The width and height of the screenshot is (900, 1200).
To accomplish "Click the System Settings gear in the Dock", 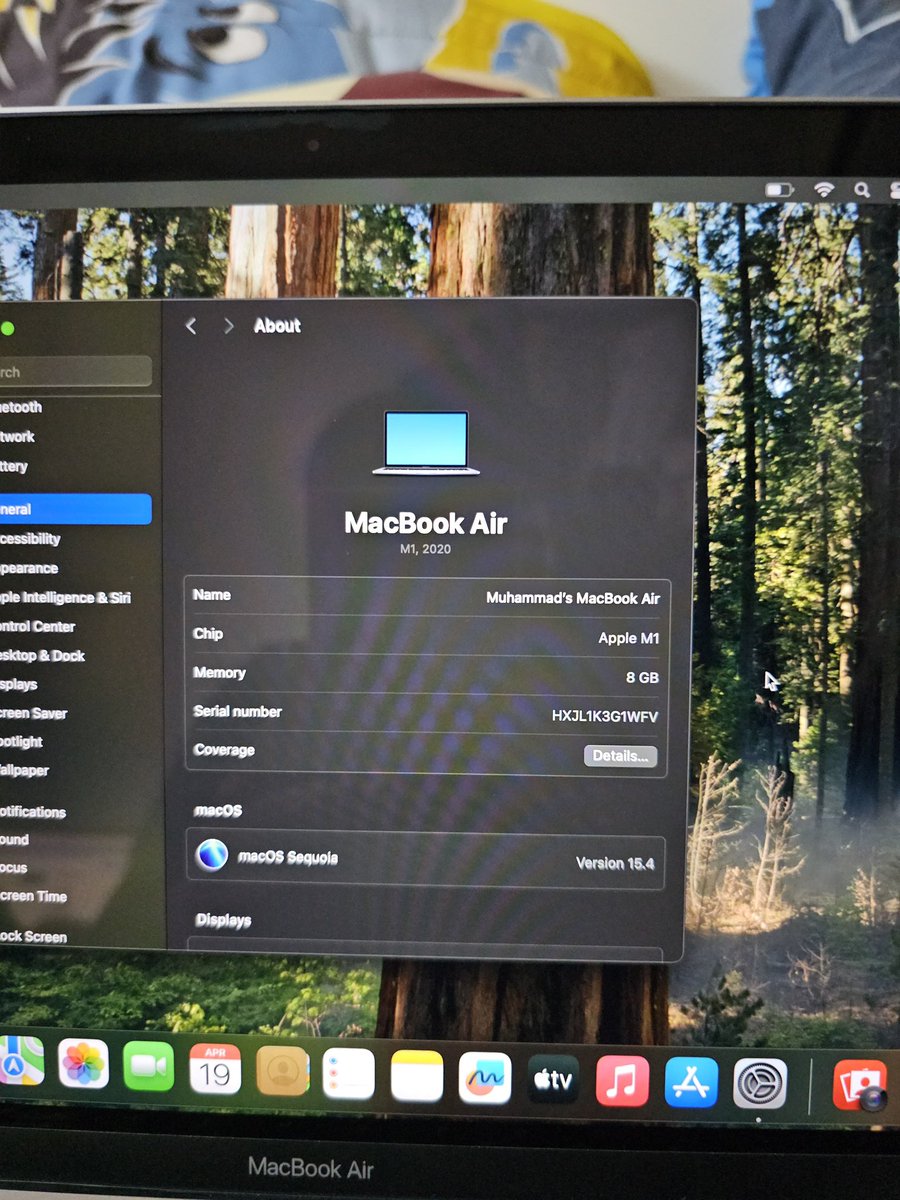I will point(760,1084).
